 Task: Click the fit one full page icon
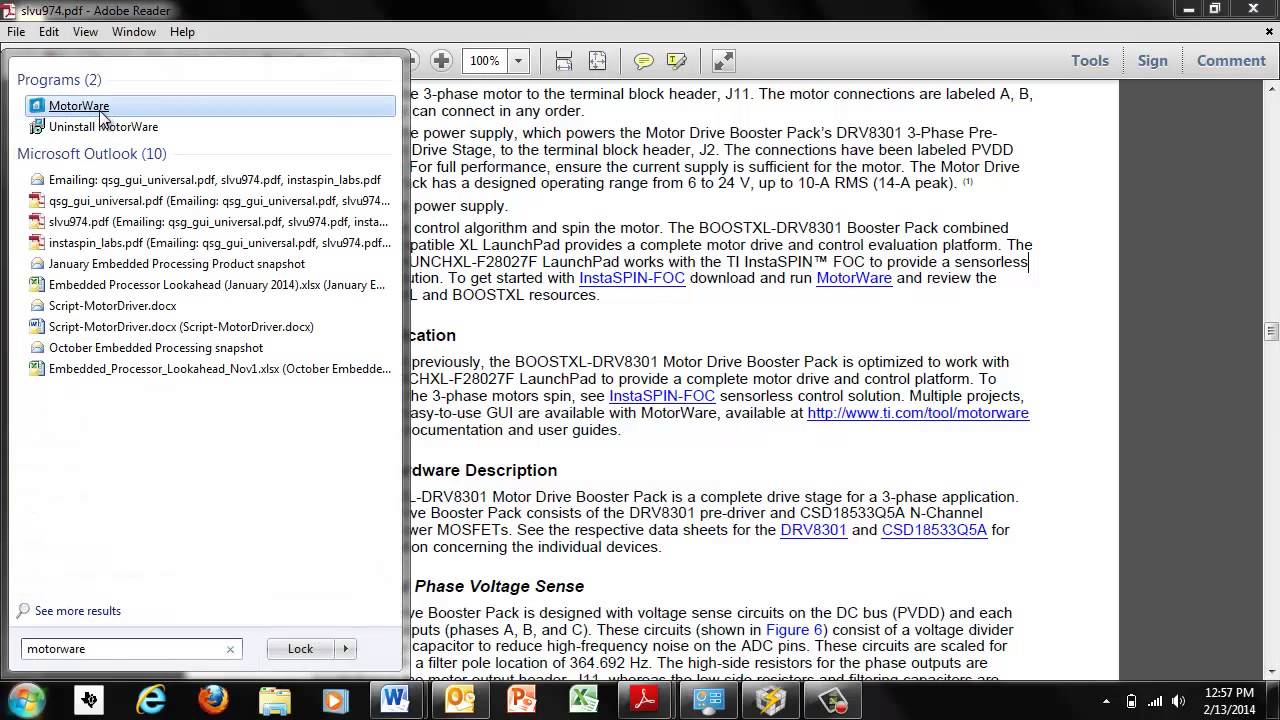point(597,61)
